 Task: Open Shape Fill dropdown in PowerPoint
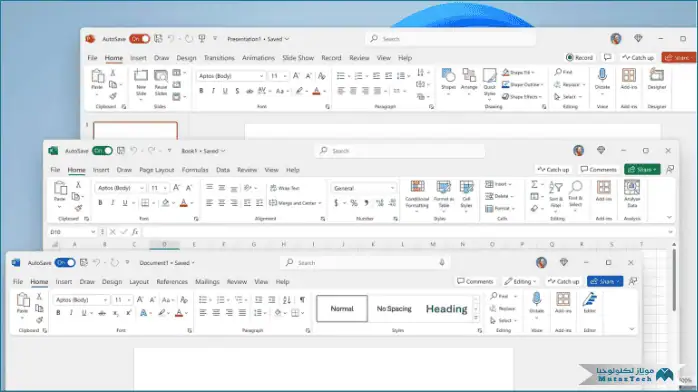[x=533, y=72]
